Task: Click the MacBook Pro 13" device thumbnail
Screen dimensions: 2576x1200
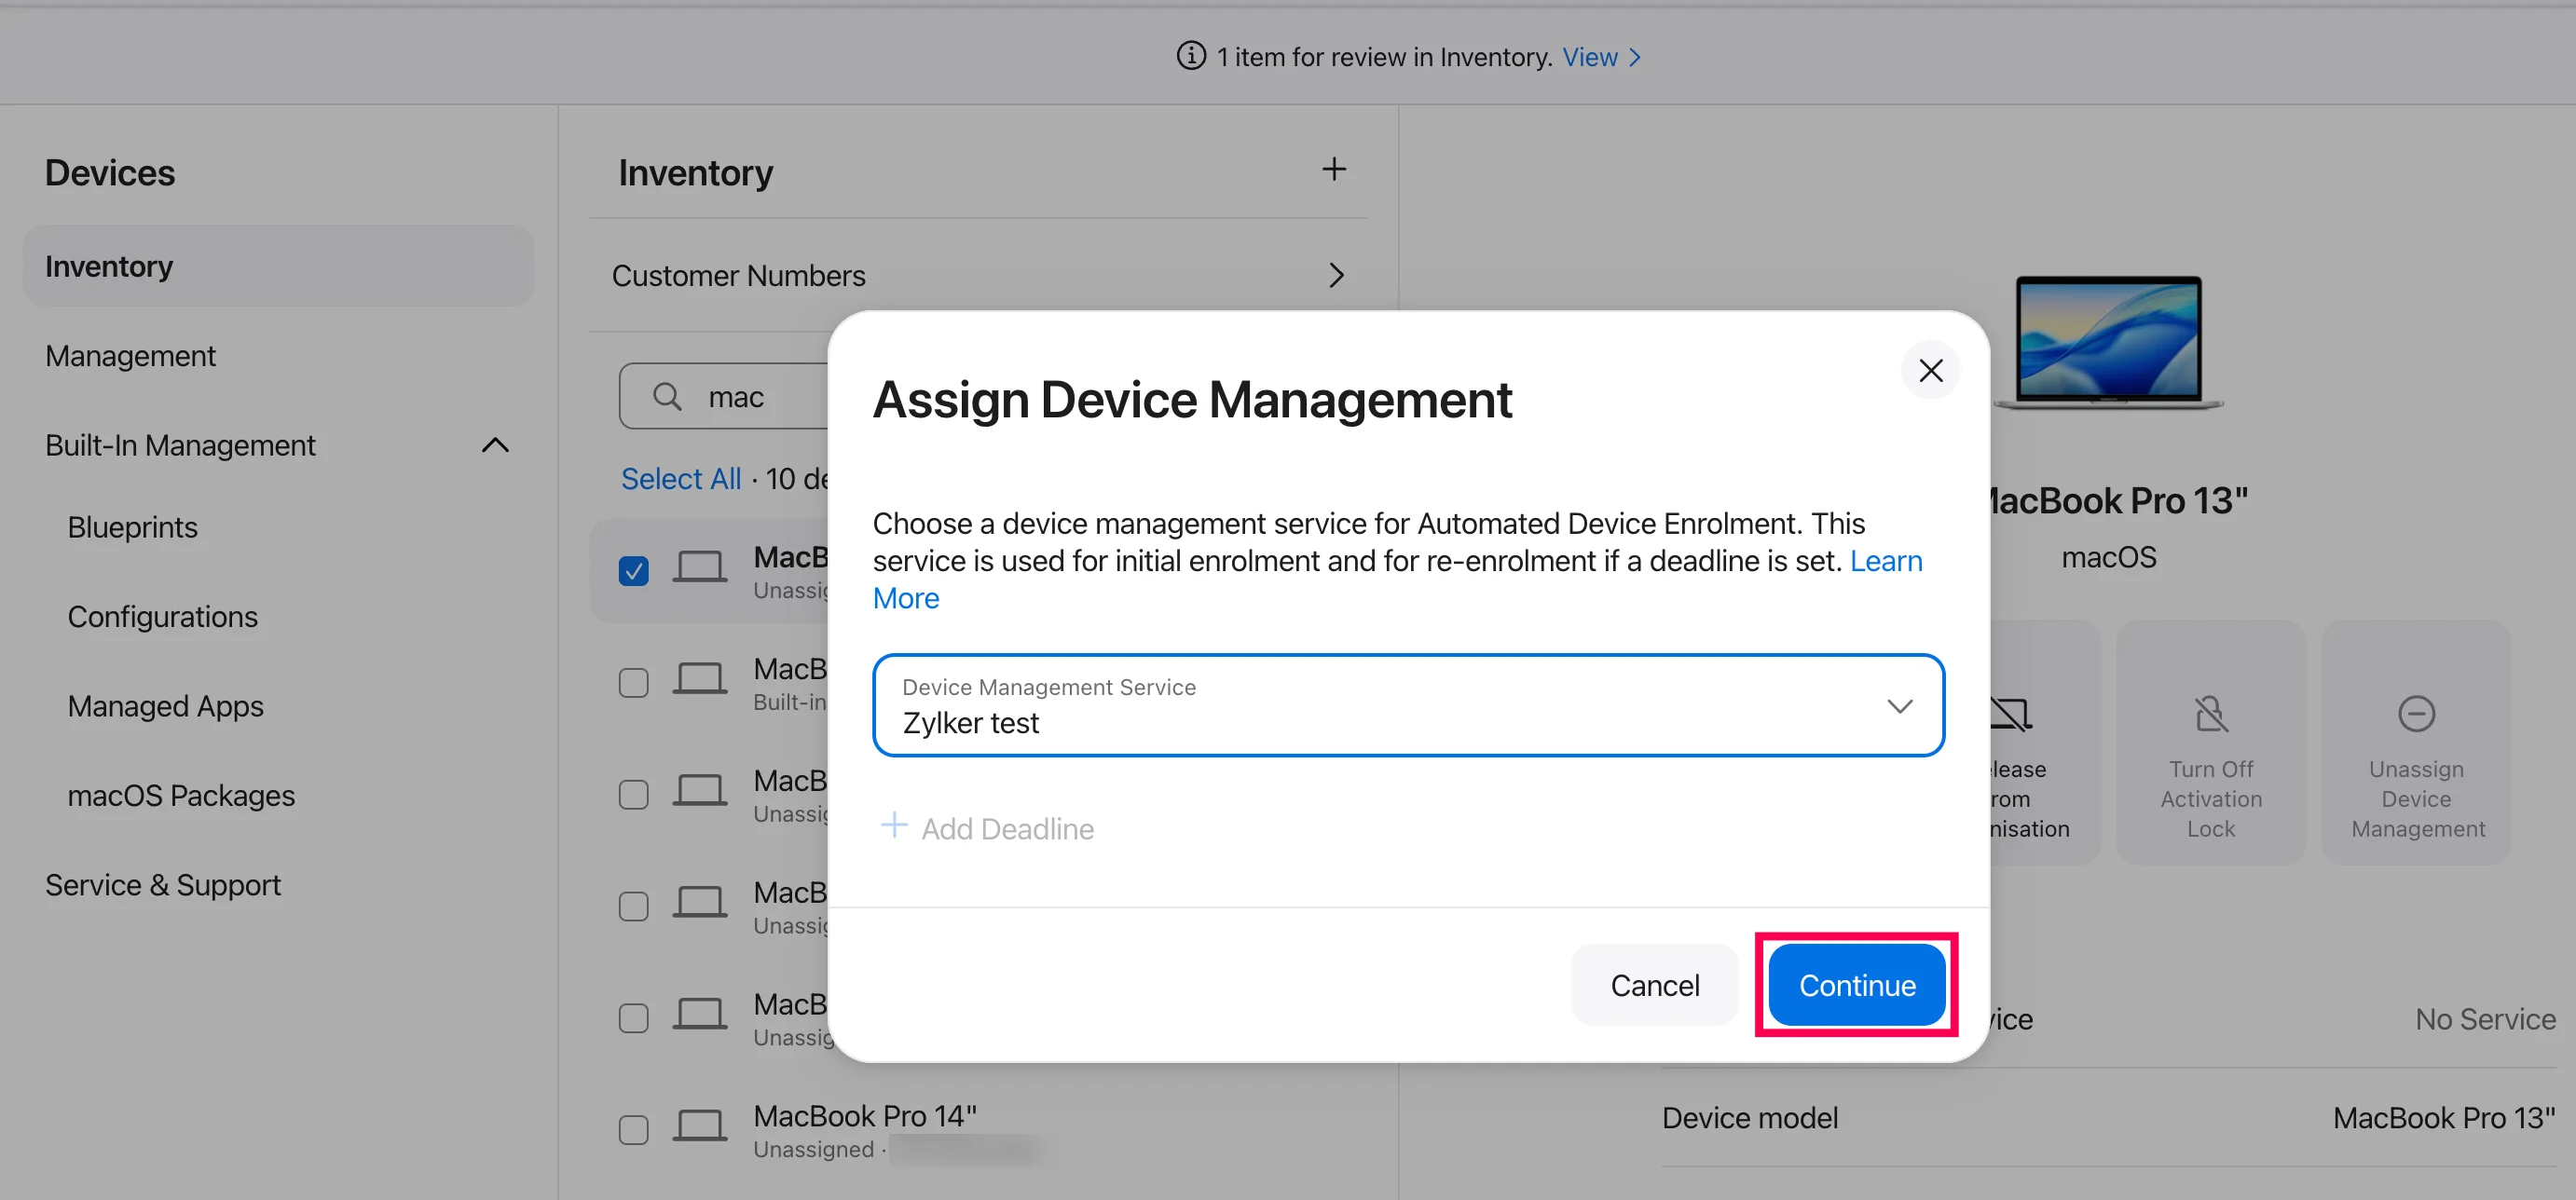Action: click(x=2108, y=342)
